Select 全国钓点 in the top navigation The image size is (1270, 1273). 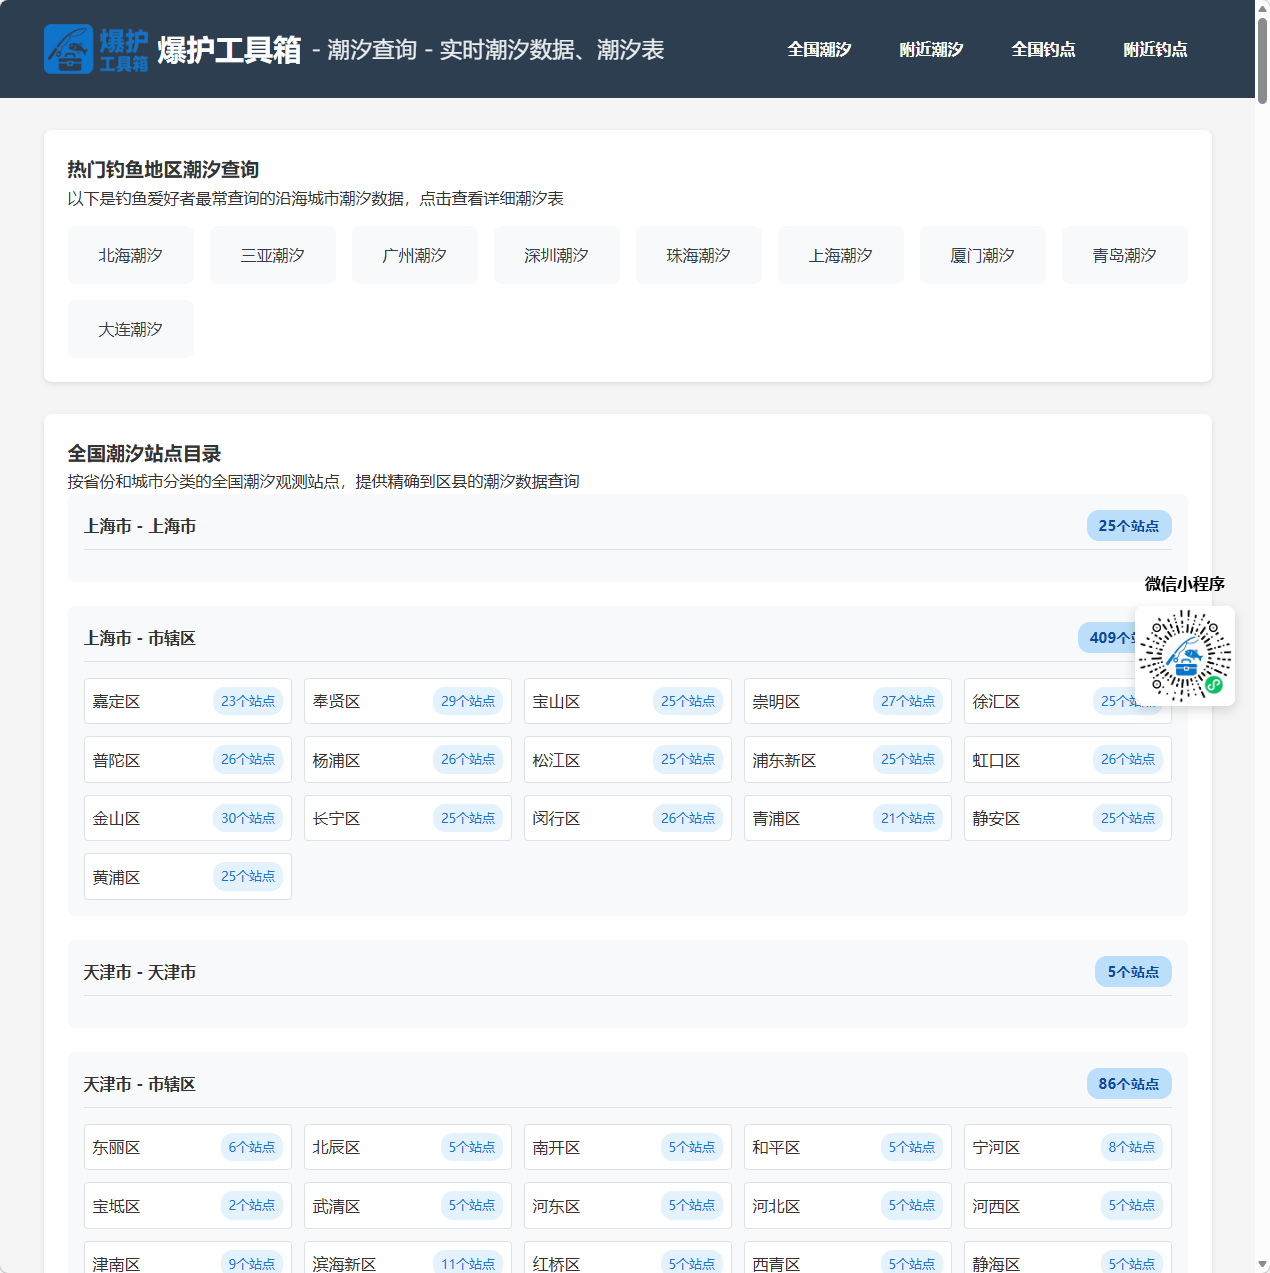(x=1043, y=49)
